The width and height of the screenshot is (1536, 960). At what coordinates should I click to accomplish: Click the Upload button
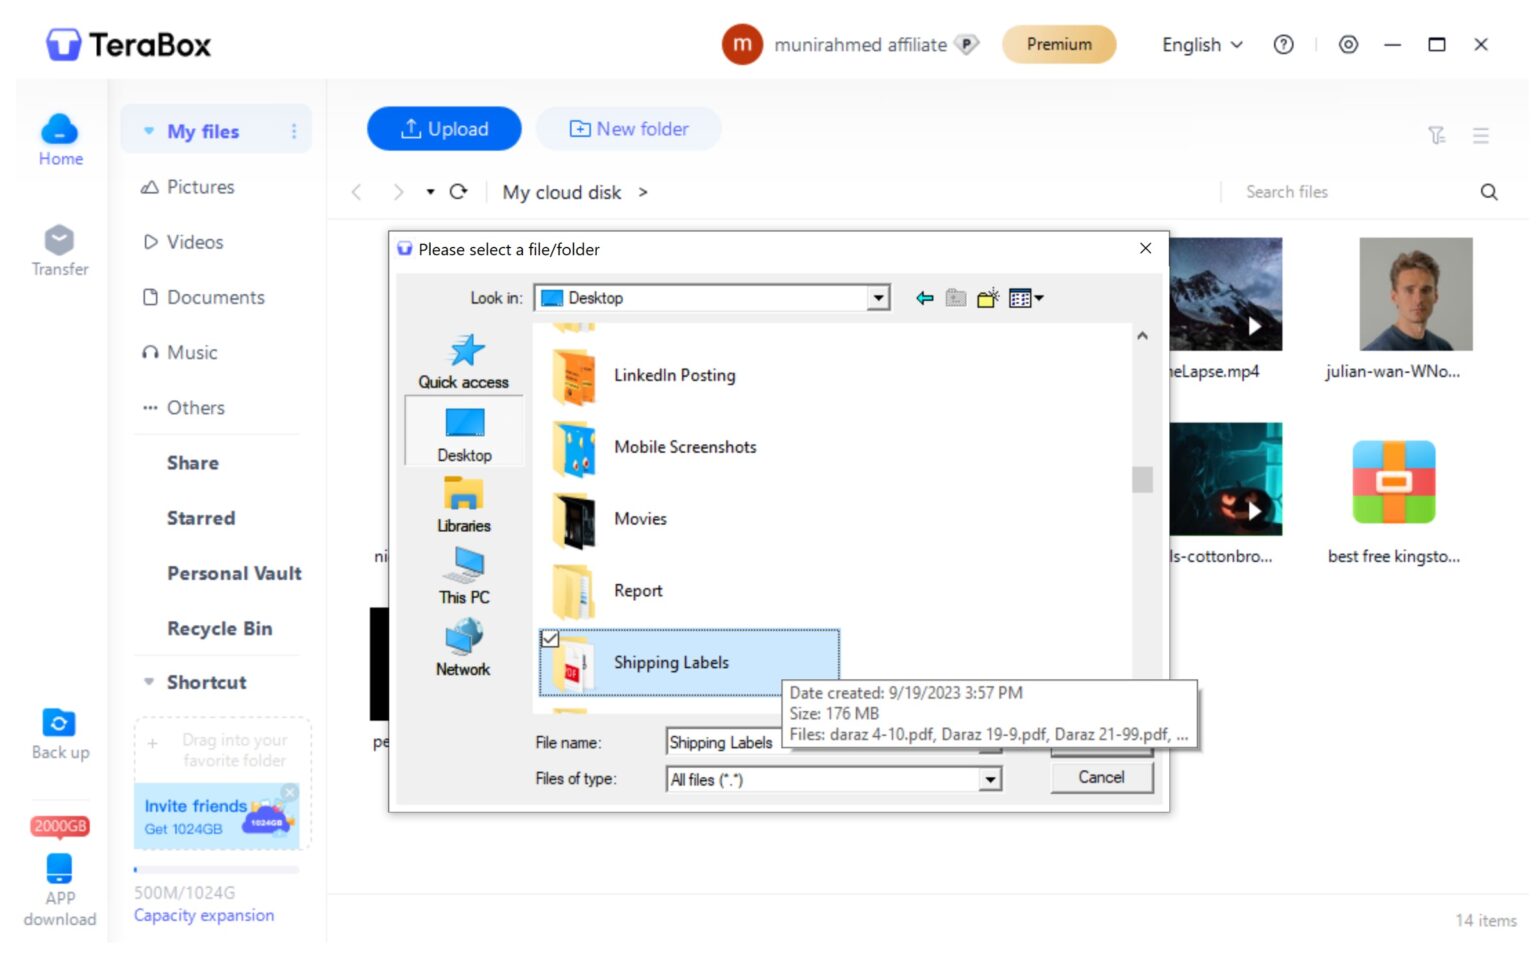pos(443,128)
